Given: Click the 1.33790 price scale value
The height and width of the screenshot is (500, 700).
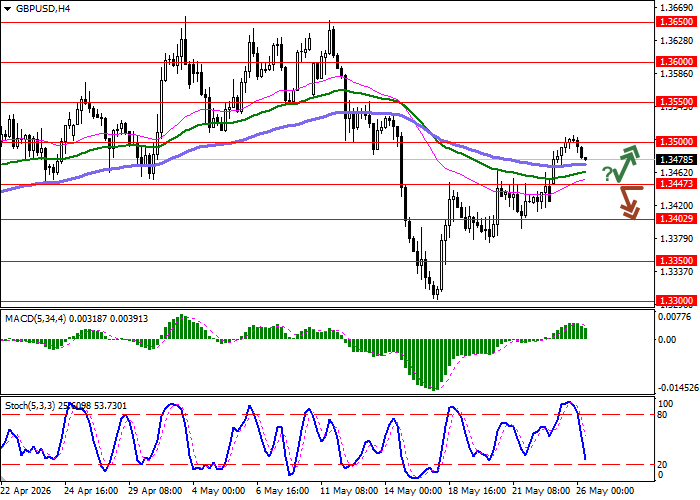Looking at the screenshot, I should tap(677, 239).
